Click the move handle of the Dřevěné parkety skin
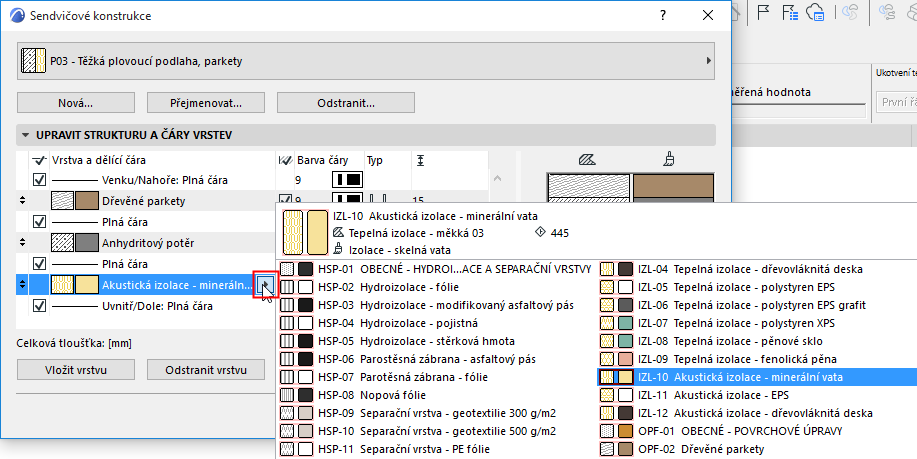The image size is (917, 459). pyautogui.click(x=23, y=201)
